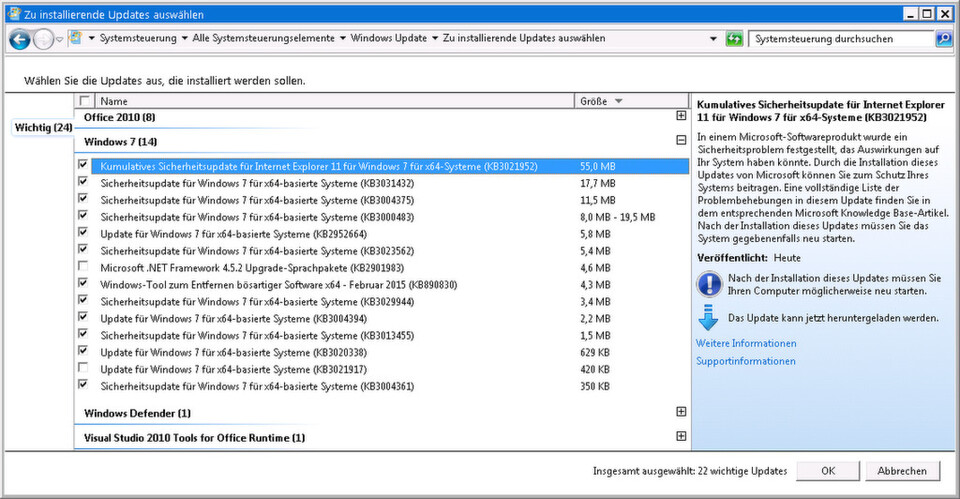Click the green refresh button
The height and width of the screenshot is (499, 960).
click(x=734, y=39)
